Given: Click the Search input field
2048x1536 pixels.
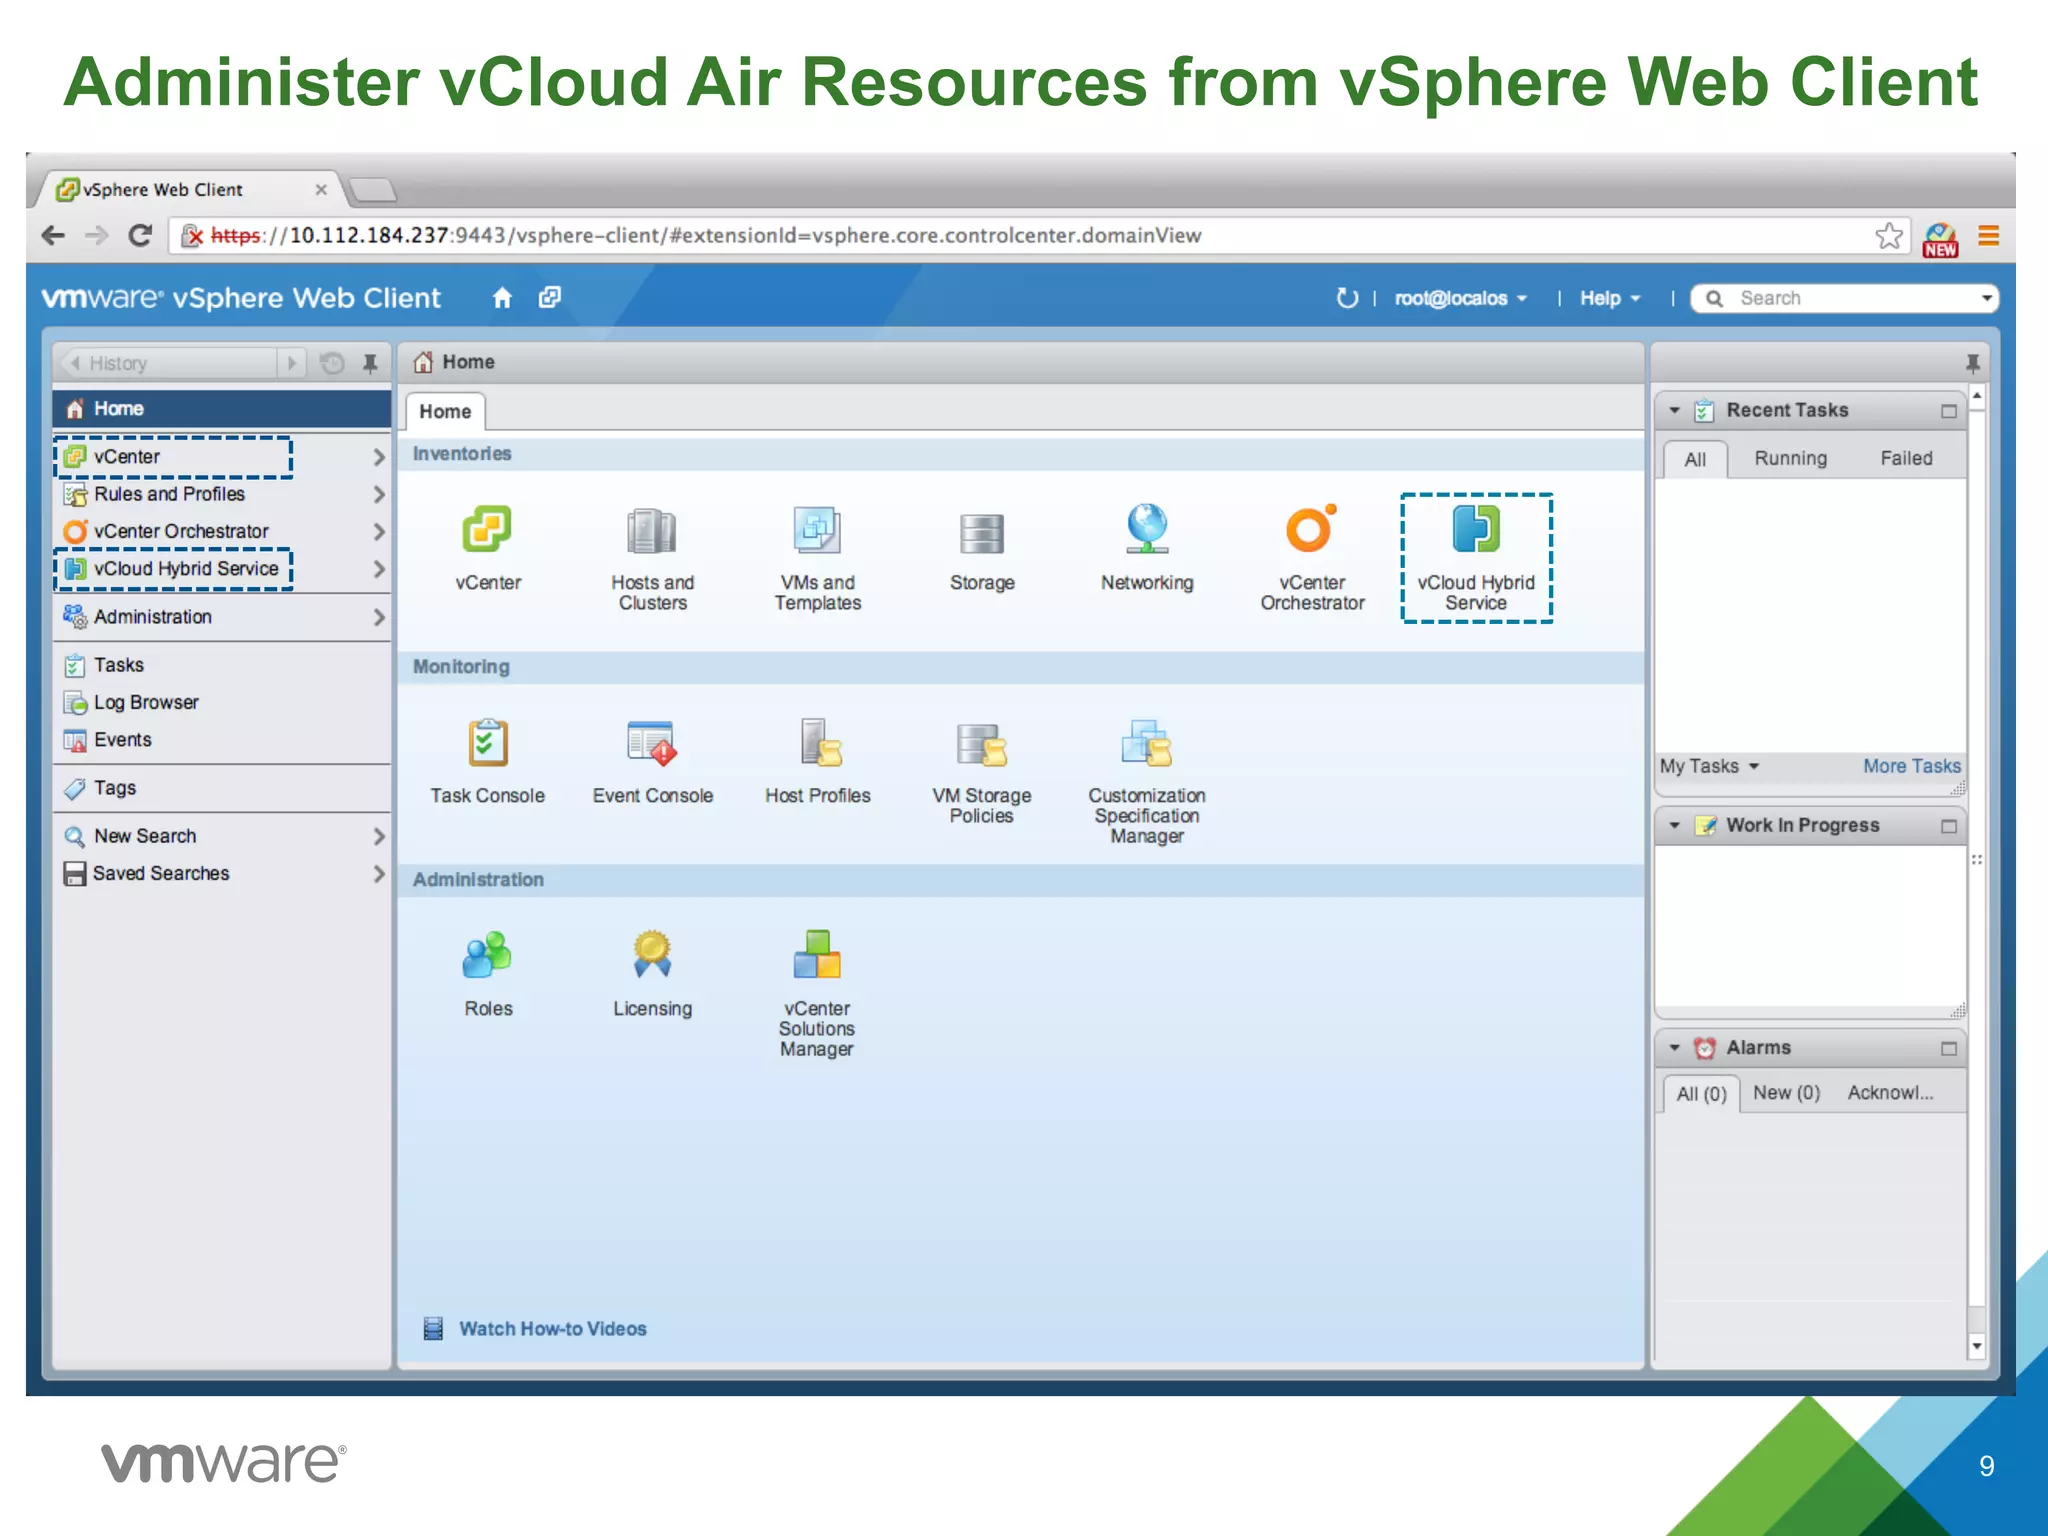Looking at the screenshot, I should point(1844,298).
